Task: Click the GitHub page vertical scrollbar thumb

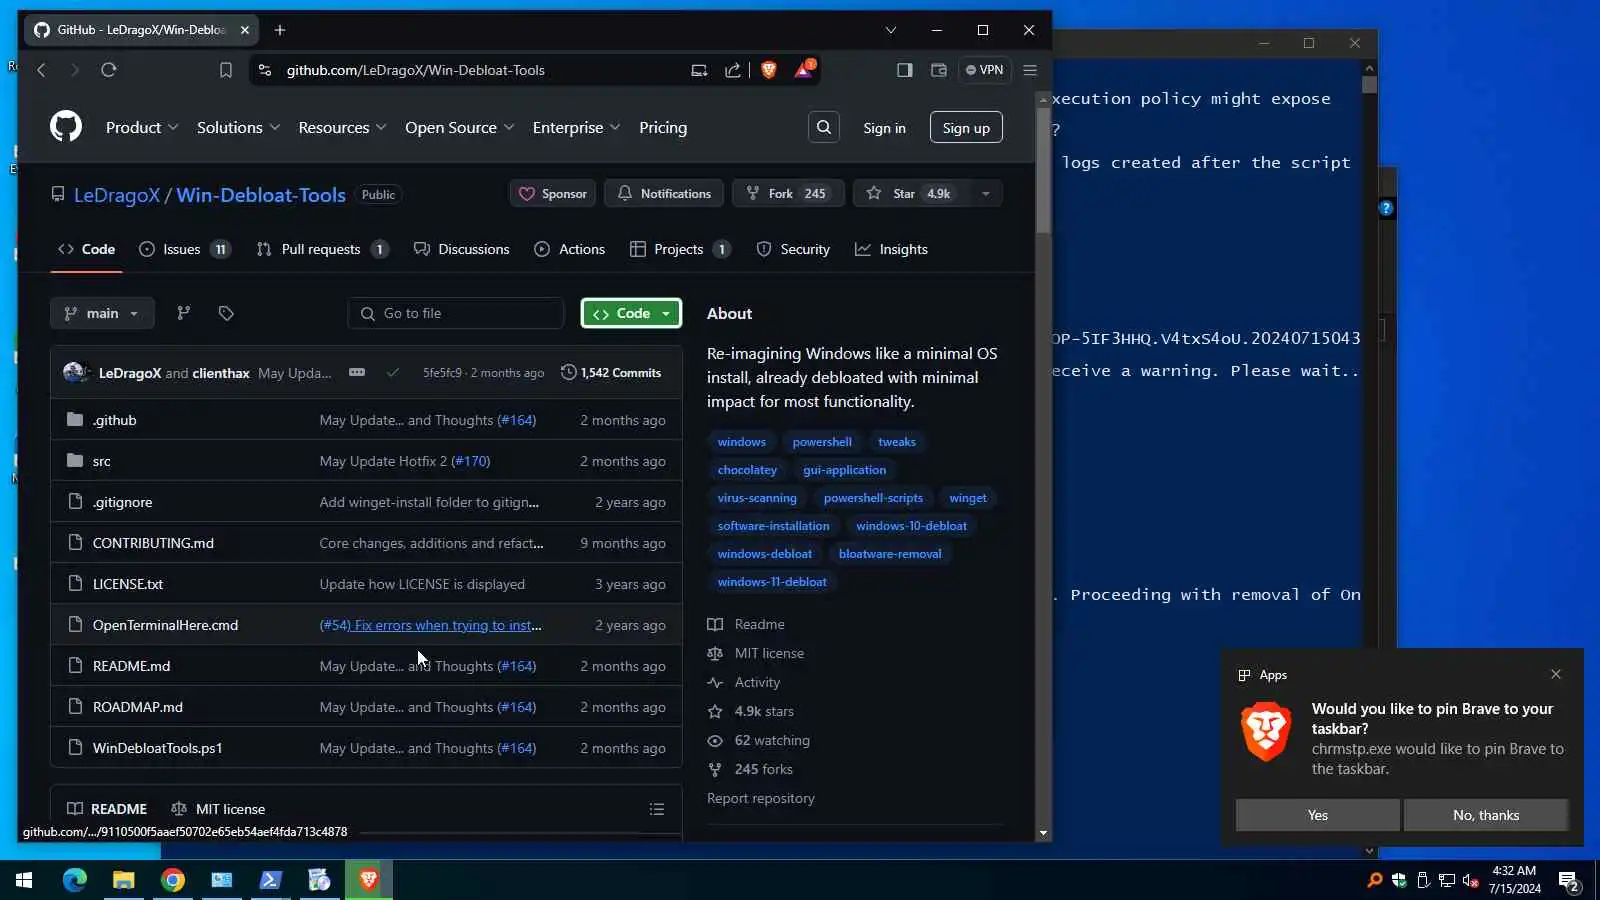Action: click(x=1043, y=171)
